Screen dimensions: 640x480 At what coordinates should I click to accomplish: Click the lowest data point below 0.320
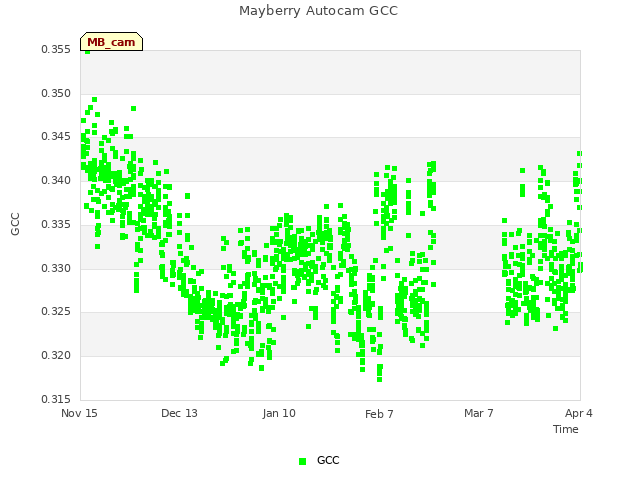(380, 380)
